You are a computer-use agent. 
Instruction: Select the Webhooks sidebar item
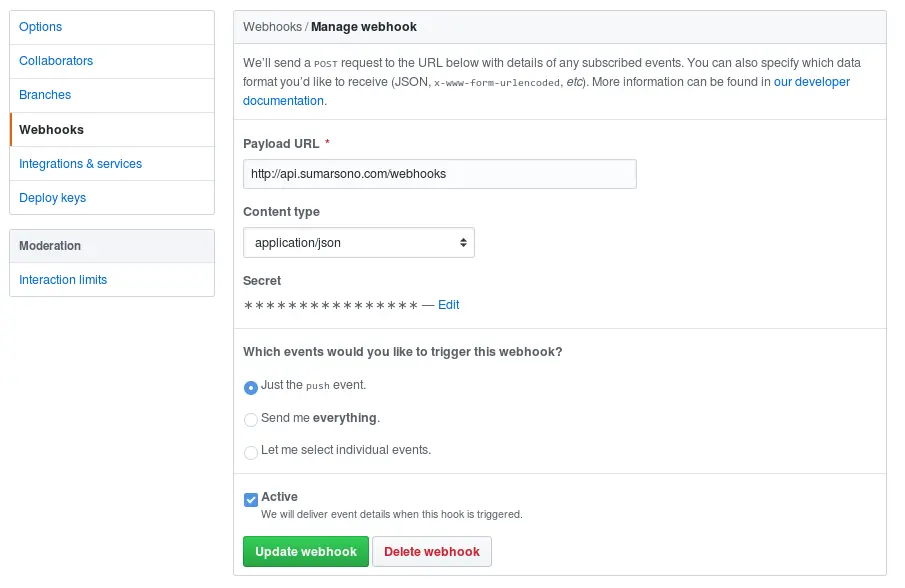(49, 129)
